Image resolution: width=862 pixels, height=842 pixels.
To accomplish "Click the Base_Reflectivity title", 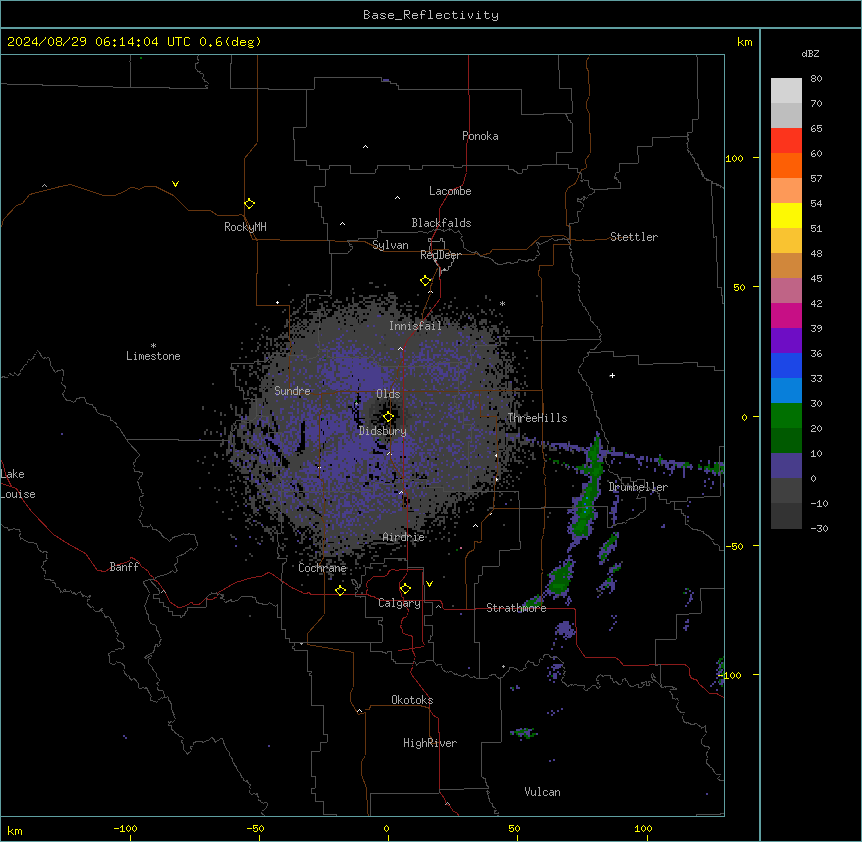I will 431,15.
